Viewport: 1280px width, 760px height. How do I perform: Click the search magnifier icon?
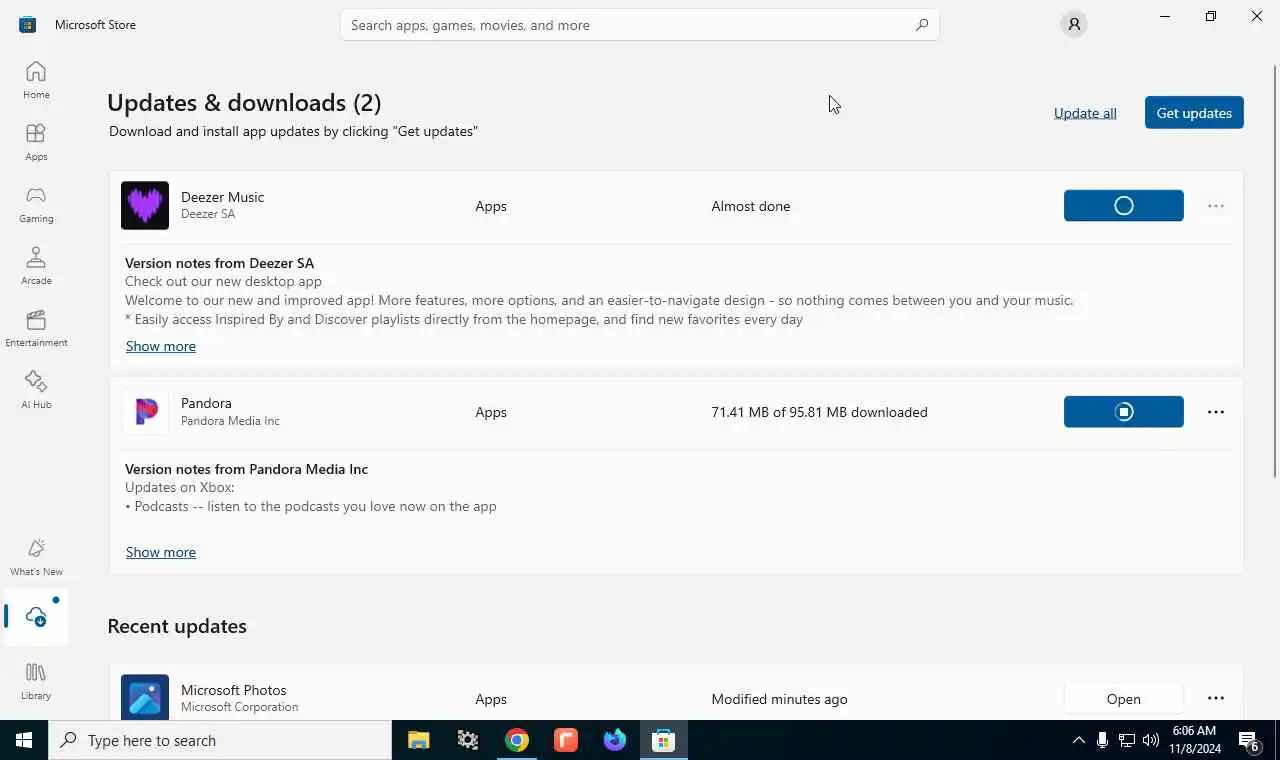(x=922, y=25)
